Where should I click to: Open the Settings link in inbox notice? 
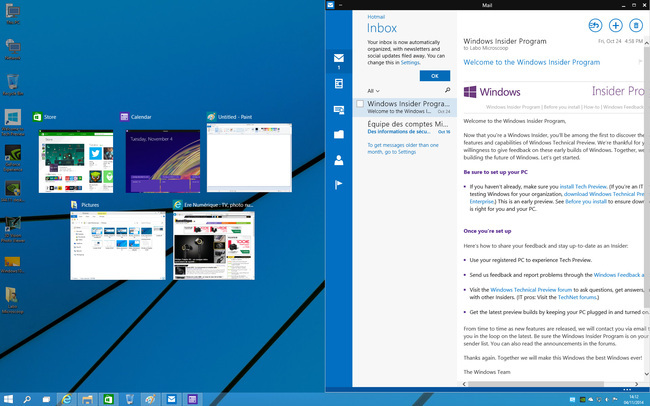410,63
